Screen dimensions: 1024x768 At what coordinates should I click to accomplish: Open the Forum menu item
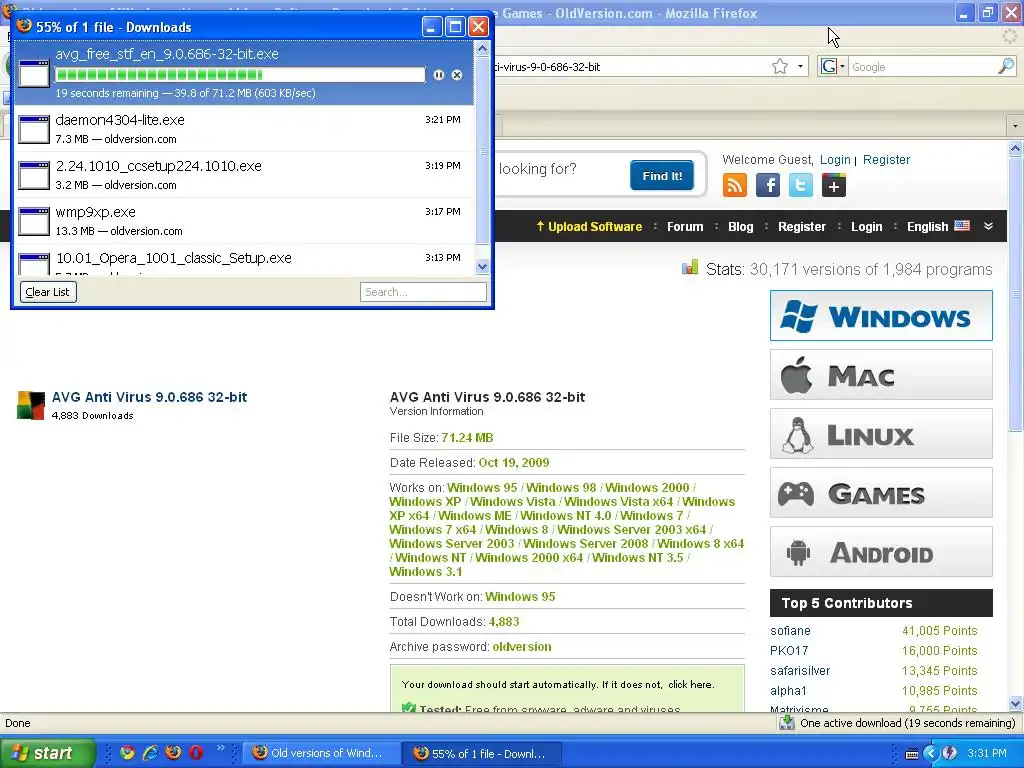click(685, 227)
